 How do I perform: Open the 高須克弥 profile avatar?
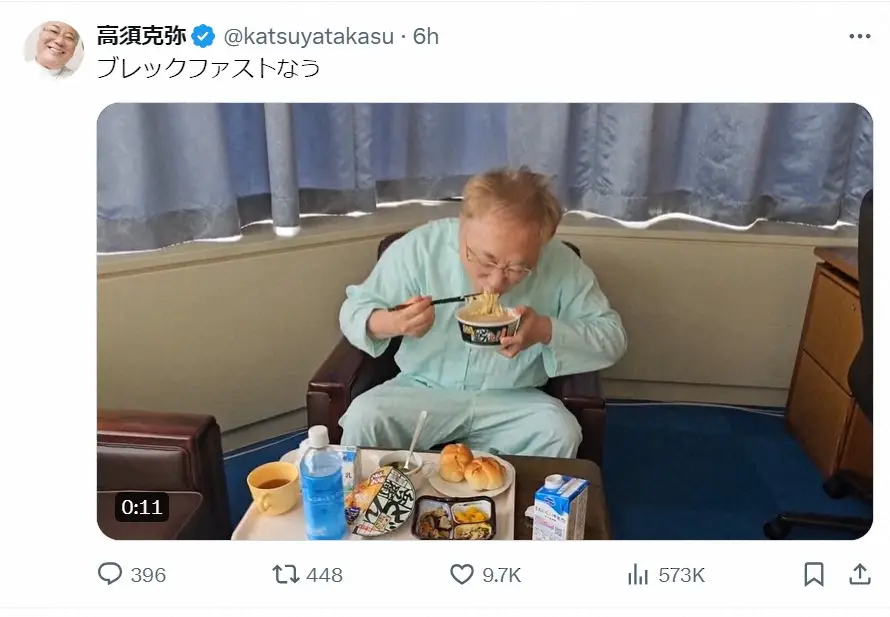[x=54, y=49]
